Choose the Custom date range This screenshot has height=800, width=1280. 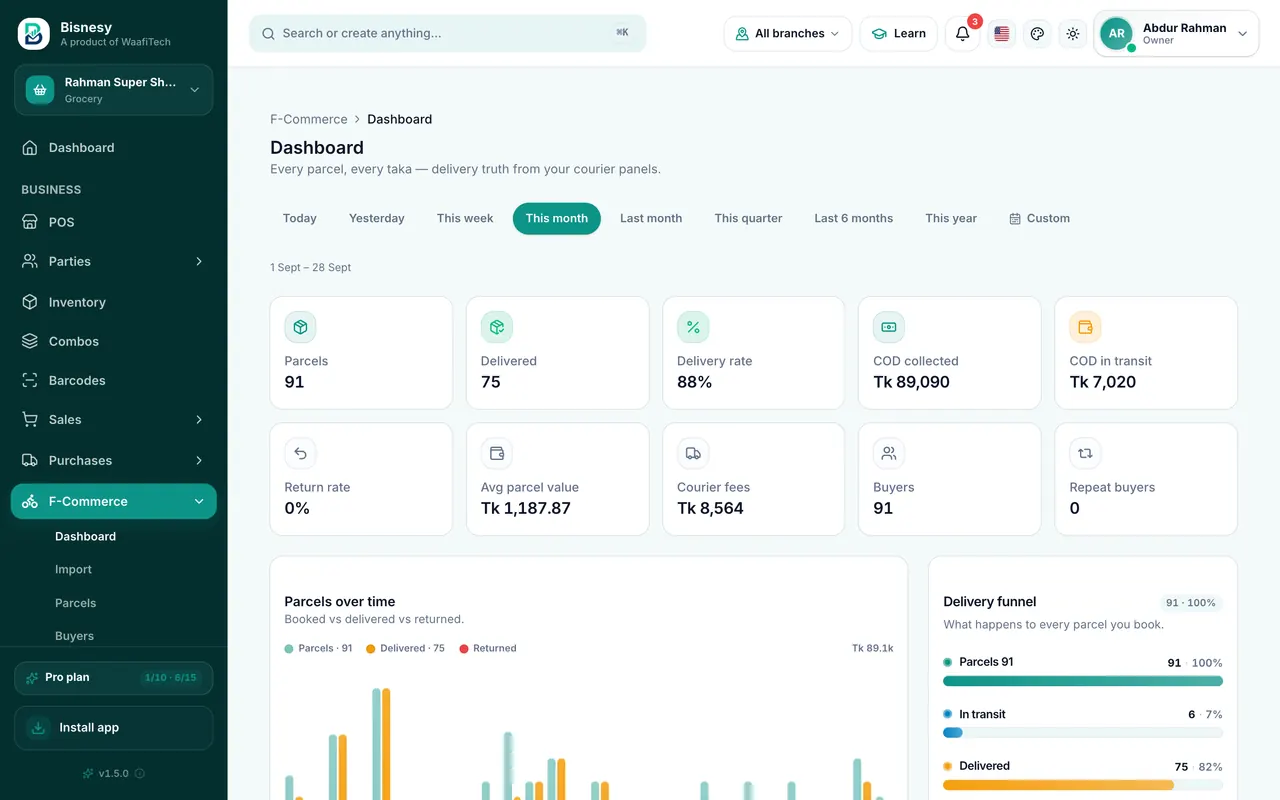point(1039,218)
